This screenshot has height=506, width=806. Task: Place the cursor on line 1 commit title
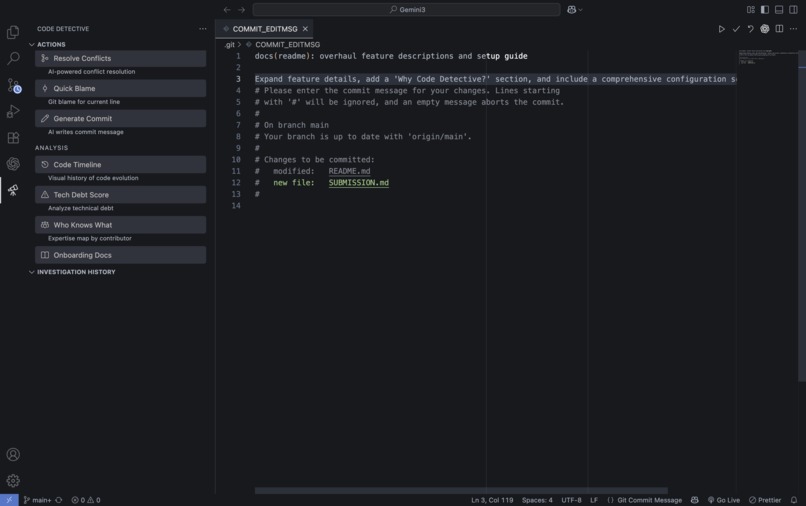(x=391, y=56)
